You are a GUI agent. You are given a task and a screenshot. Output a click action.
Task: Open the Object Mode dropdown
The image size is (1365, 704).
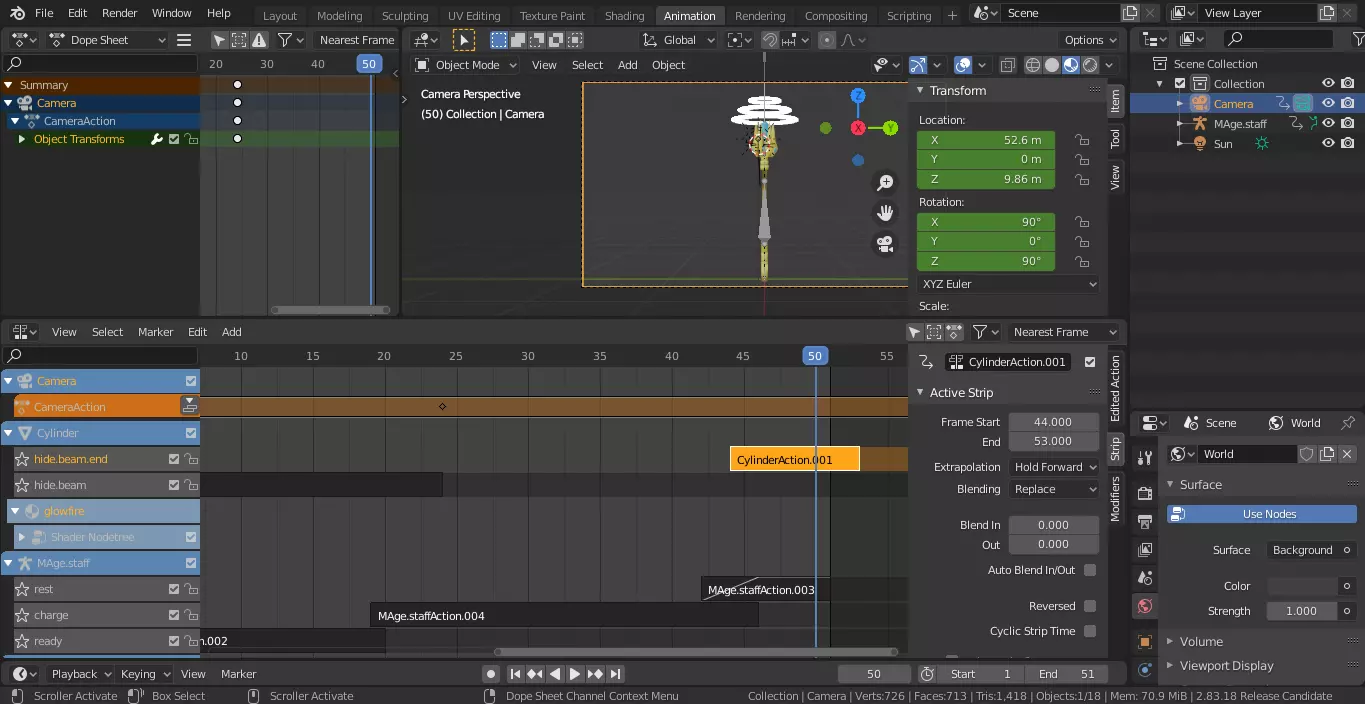coord(466,65)
